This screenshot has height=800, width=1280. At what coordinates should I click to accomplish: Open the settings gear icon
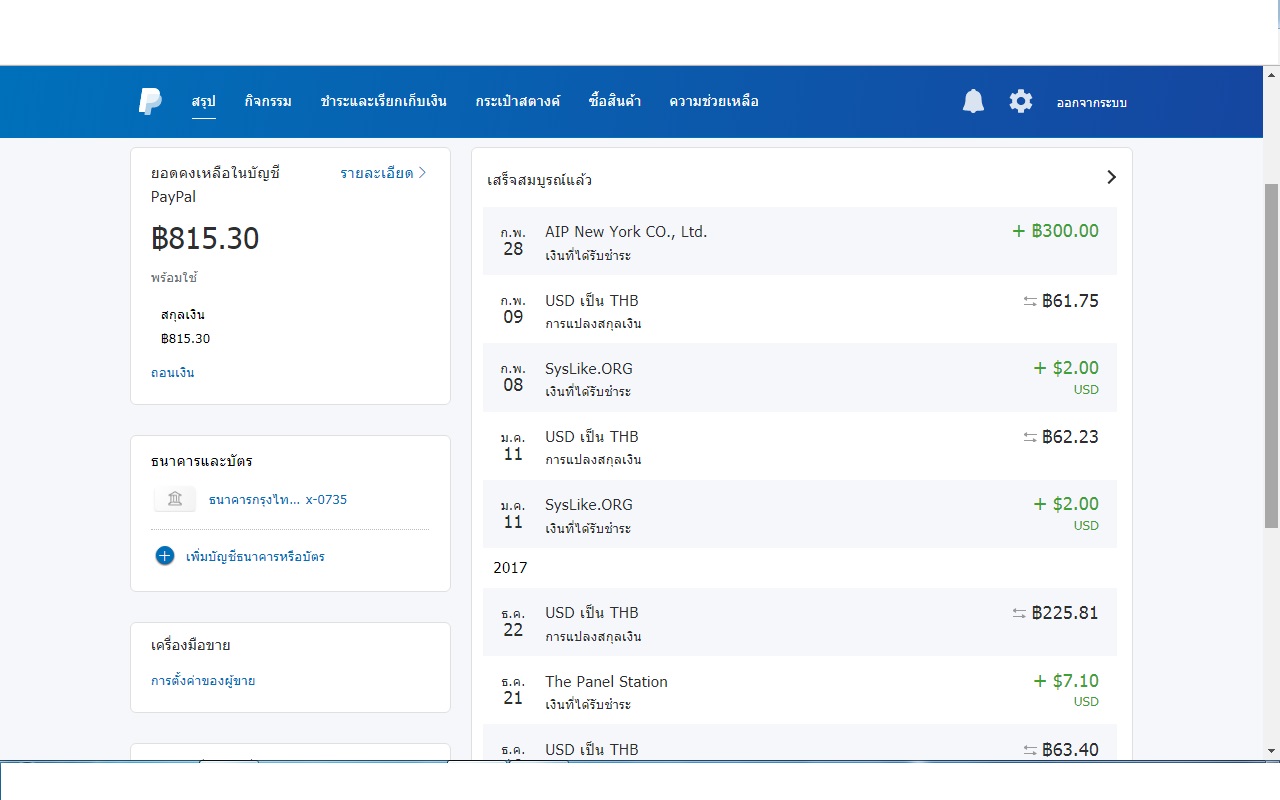[x=1020, y=101]
